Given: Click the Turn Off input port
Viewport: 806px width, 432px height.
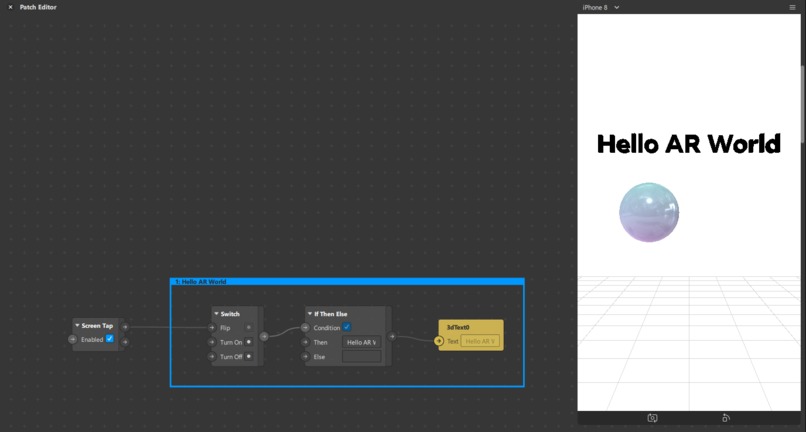Looking at the screenshot, I should [x=211, y=356].
